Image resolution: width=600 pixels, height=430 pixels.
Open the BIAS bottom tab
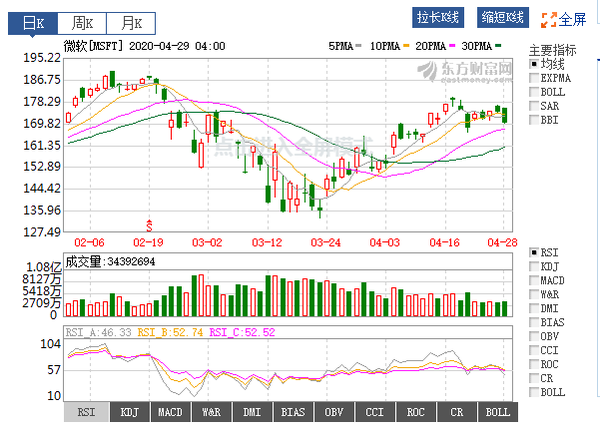(293, 412)
